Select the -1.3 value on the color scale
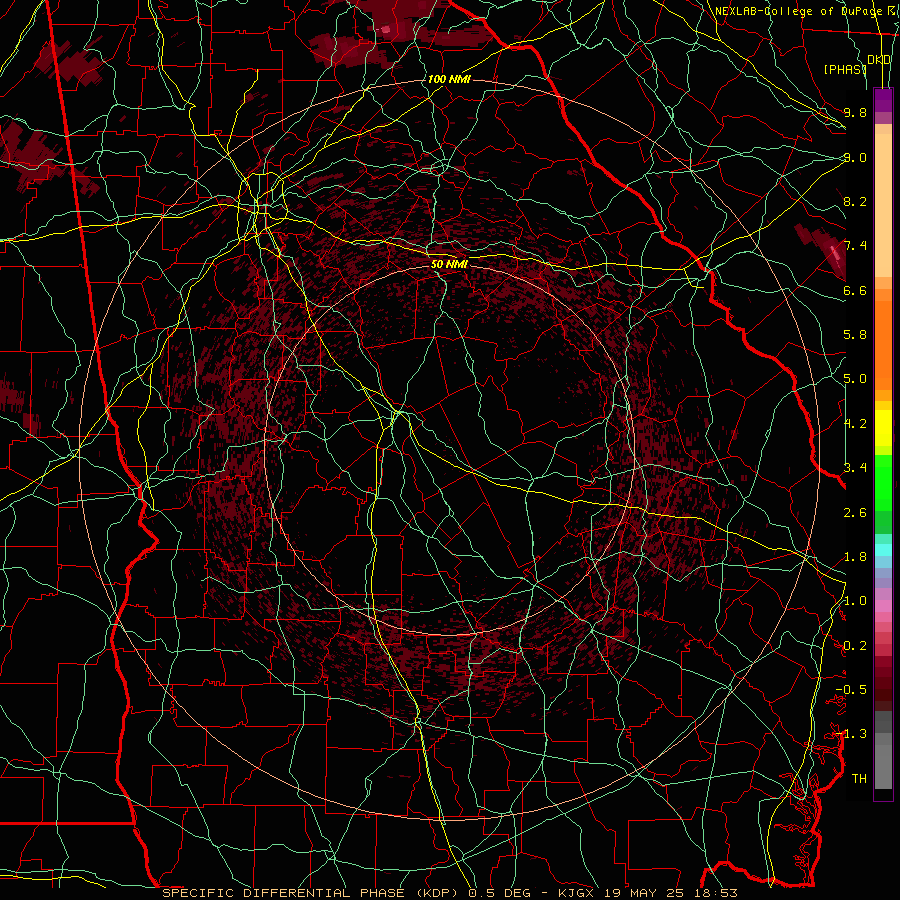The width and height of the screenshot is (900, 900). tap(852, 734)
